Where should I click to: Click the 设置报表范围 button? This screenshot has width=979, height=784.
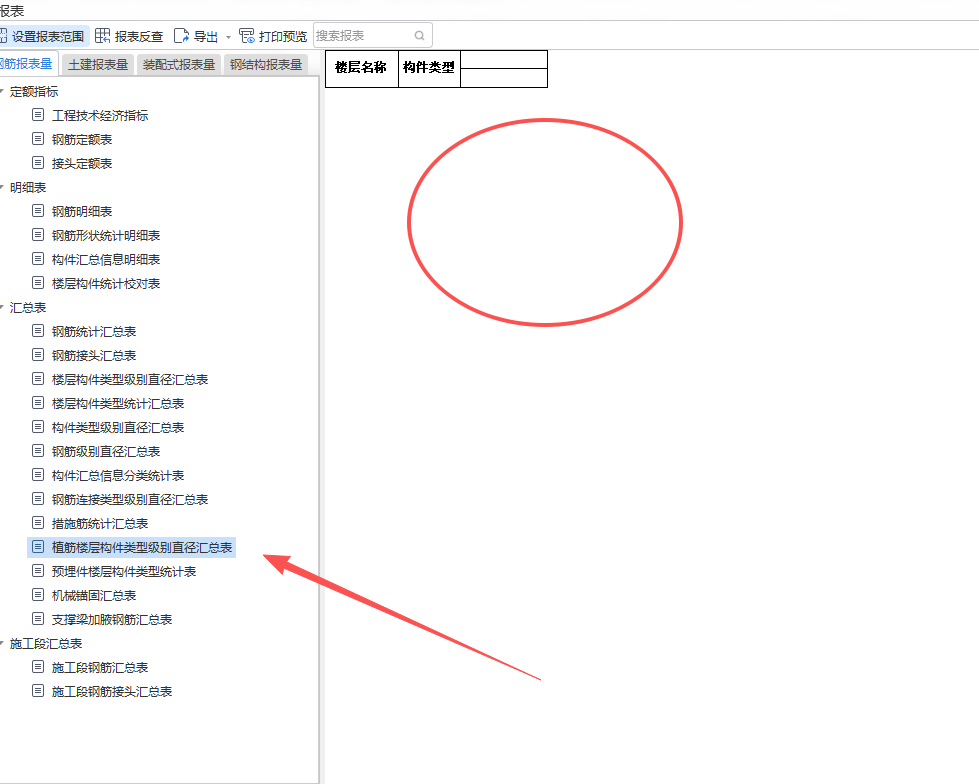(45, 34)
